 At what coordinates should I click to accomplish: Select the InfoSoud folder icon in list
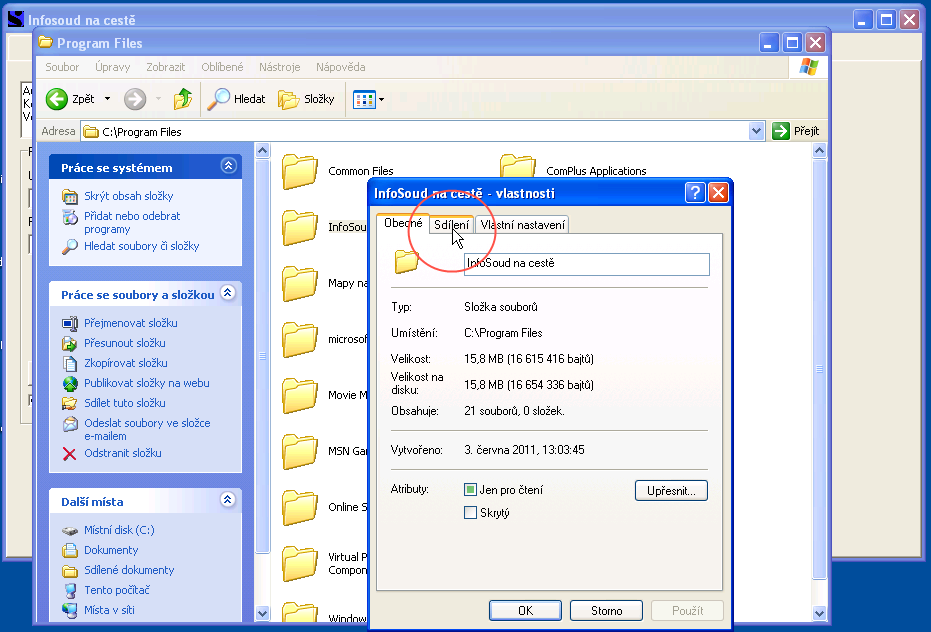pos(300,227)
